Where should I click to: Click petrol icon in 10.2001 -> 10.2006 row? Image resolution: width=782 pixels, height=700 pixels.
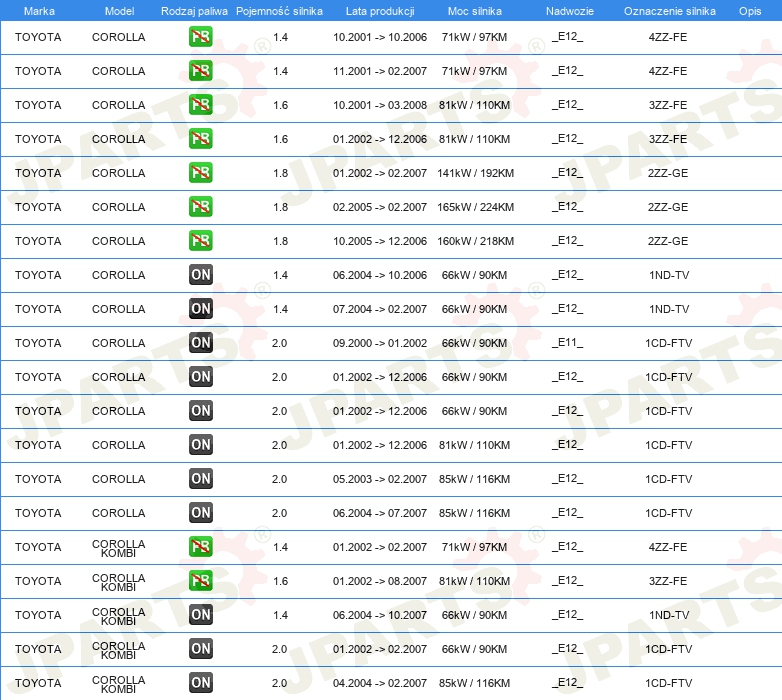tap(200, 37)
